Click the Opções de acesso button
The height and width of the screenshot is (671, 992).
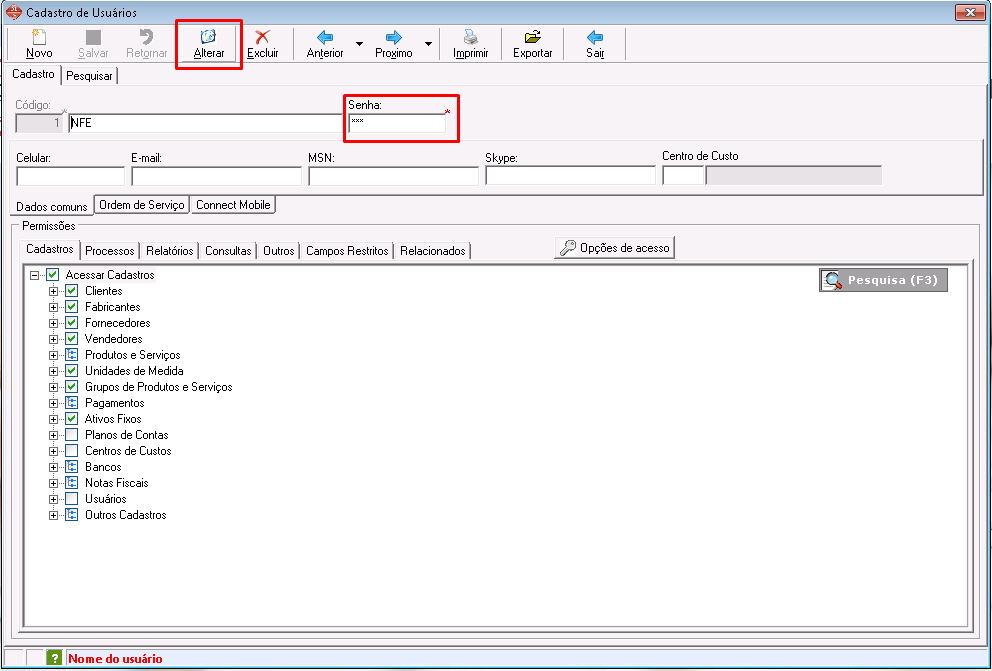coord(615,248)
